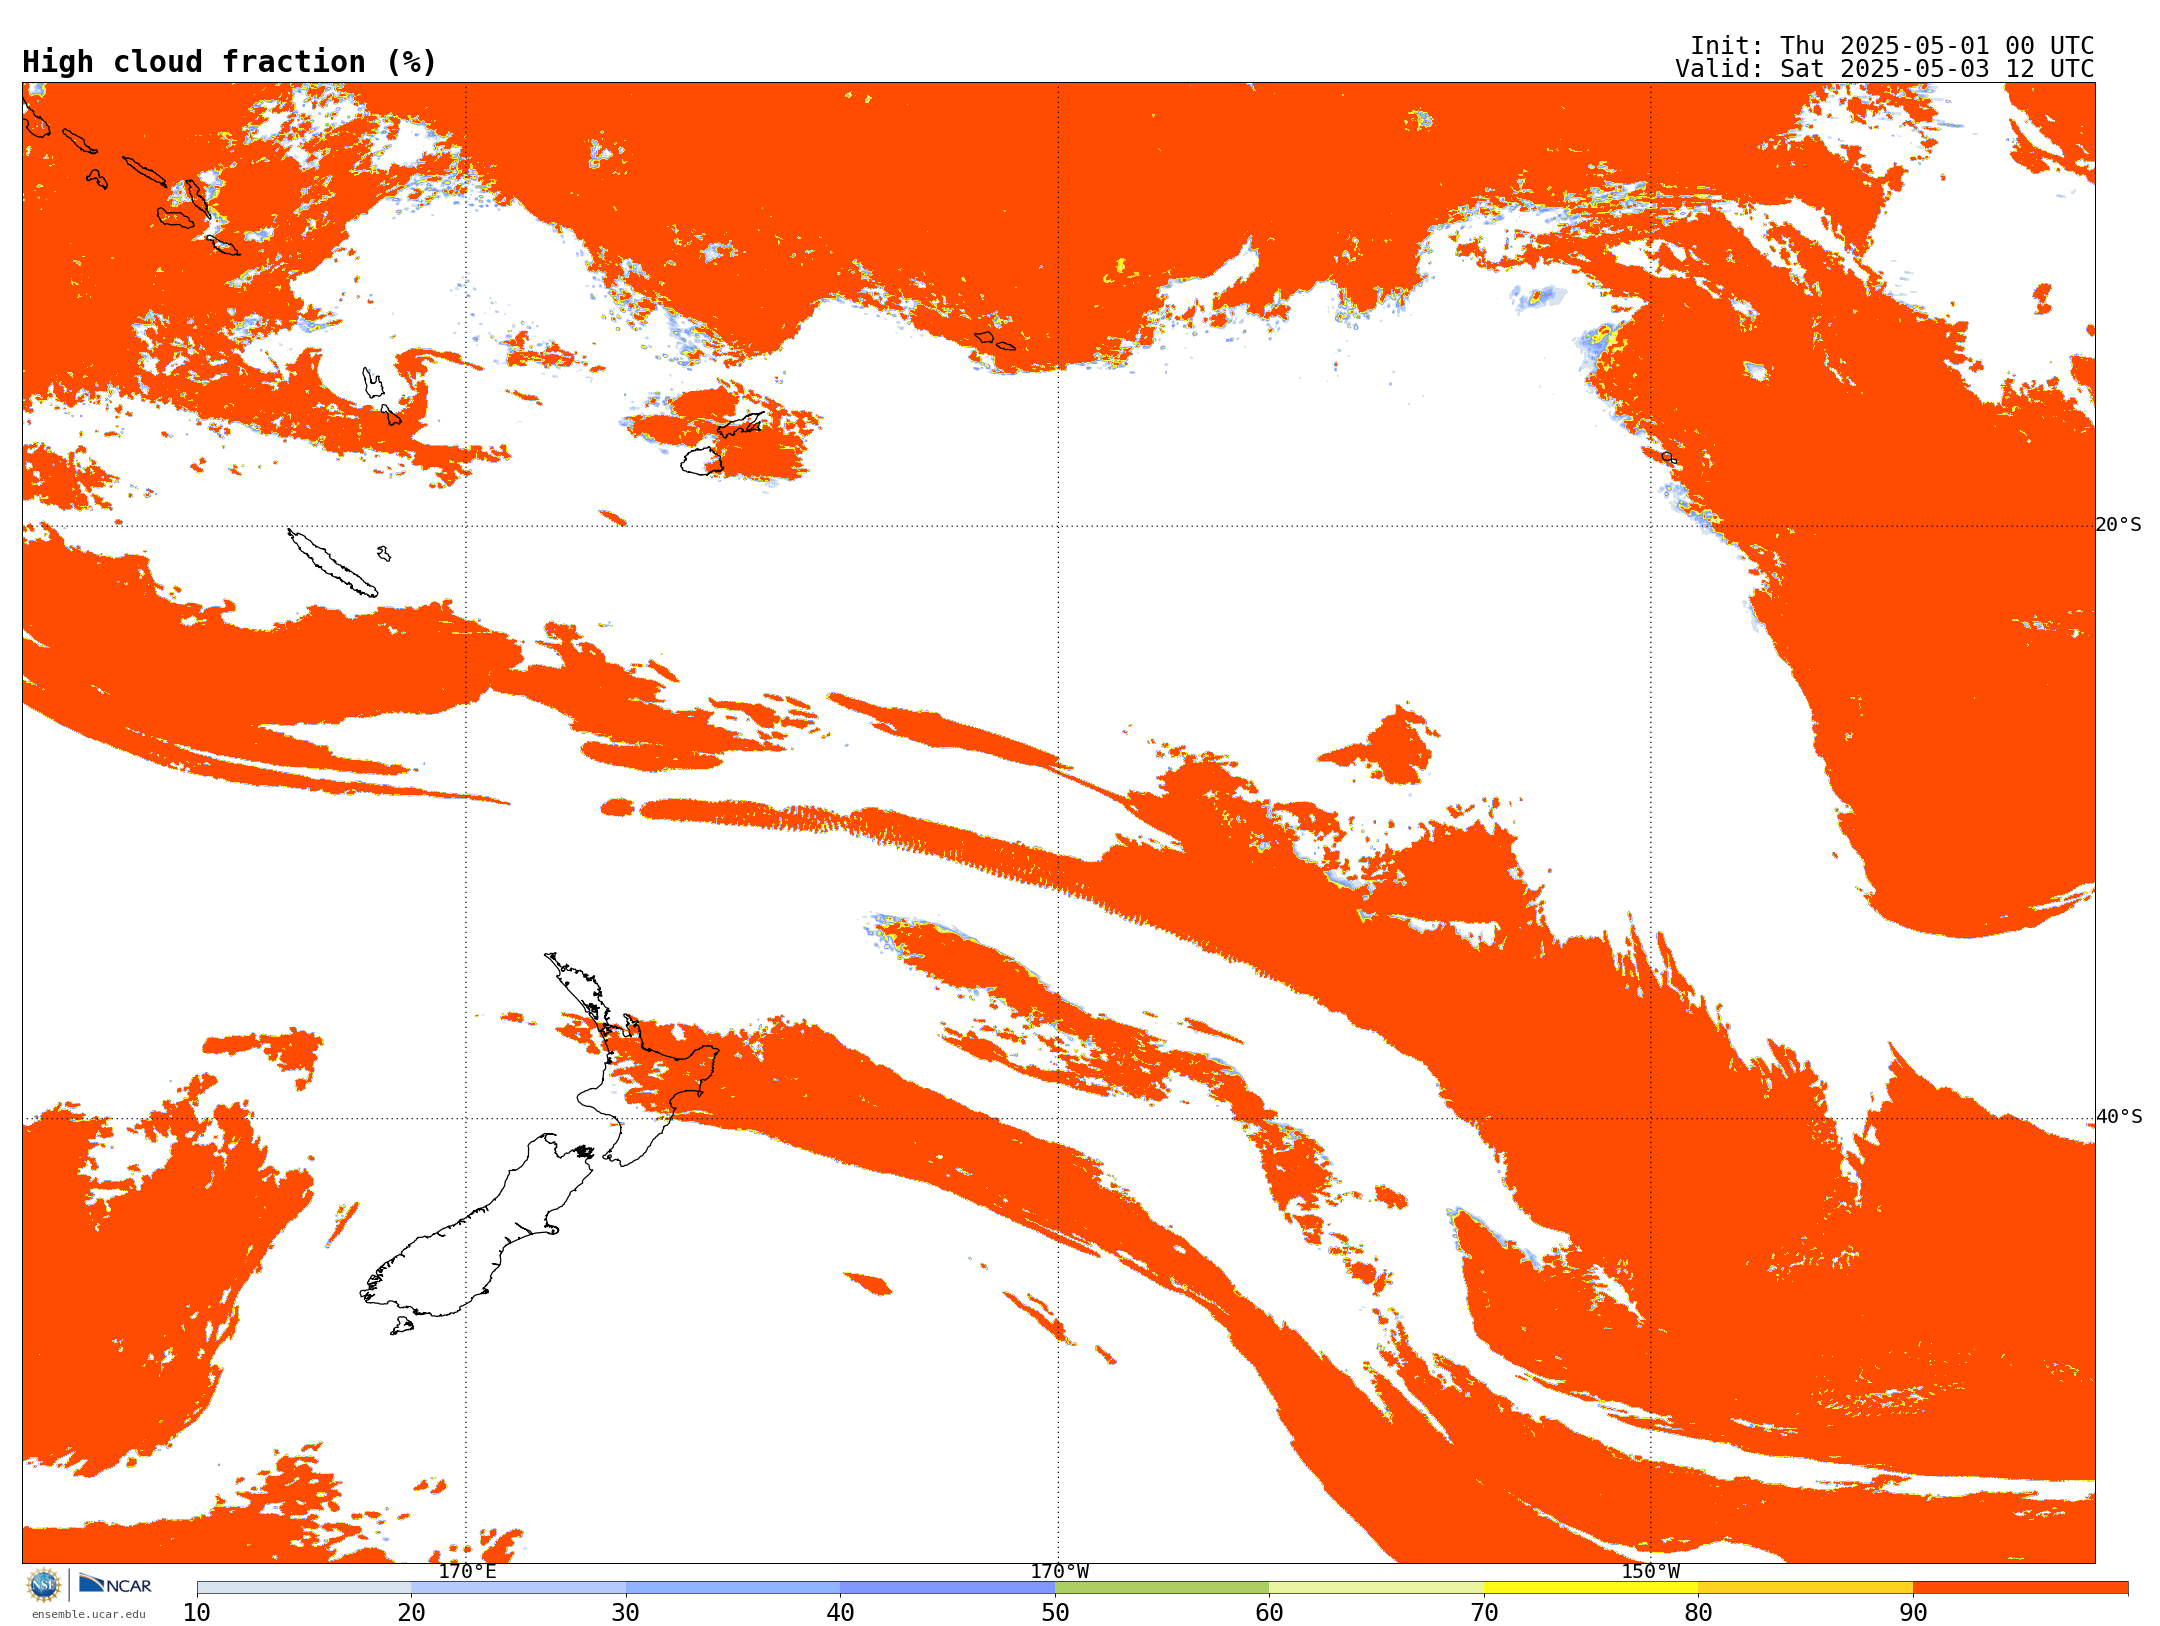Click the 20°S latitude label
This screenshot has height=1626, width=2160.
pyautogui.click(x=2119, y=525)
